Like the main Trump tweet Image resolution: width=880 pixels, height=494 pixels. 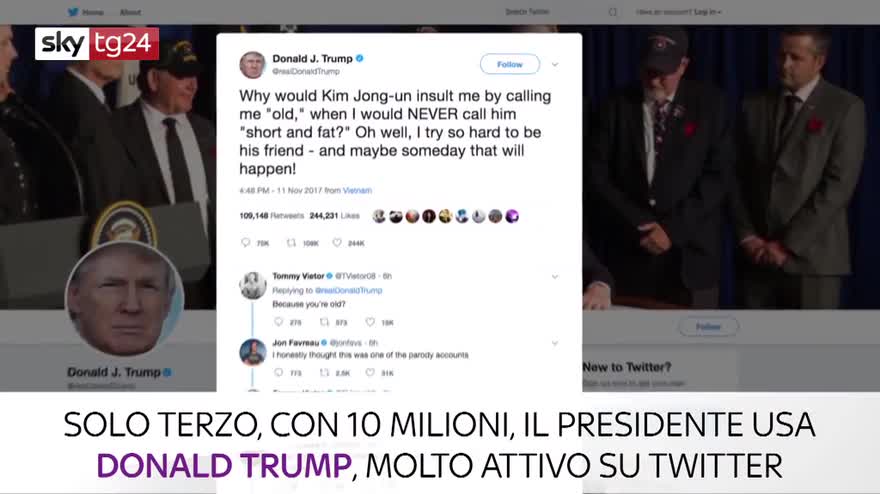point(337,243)
